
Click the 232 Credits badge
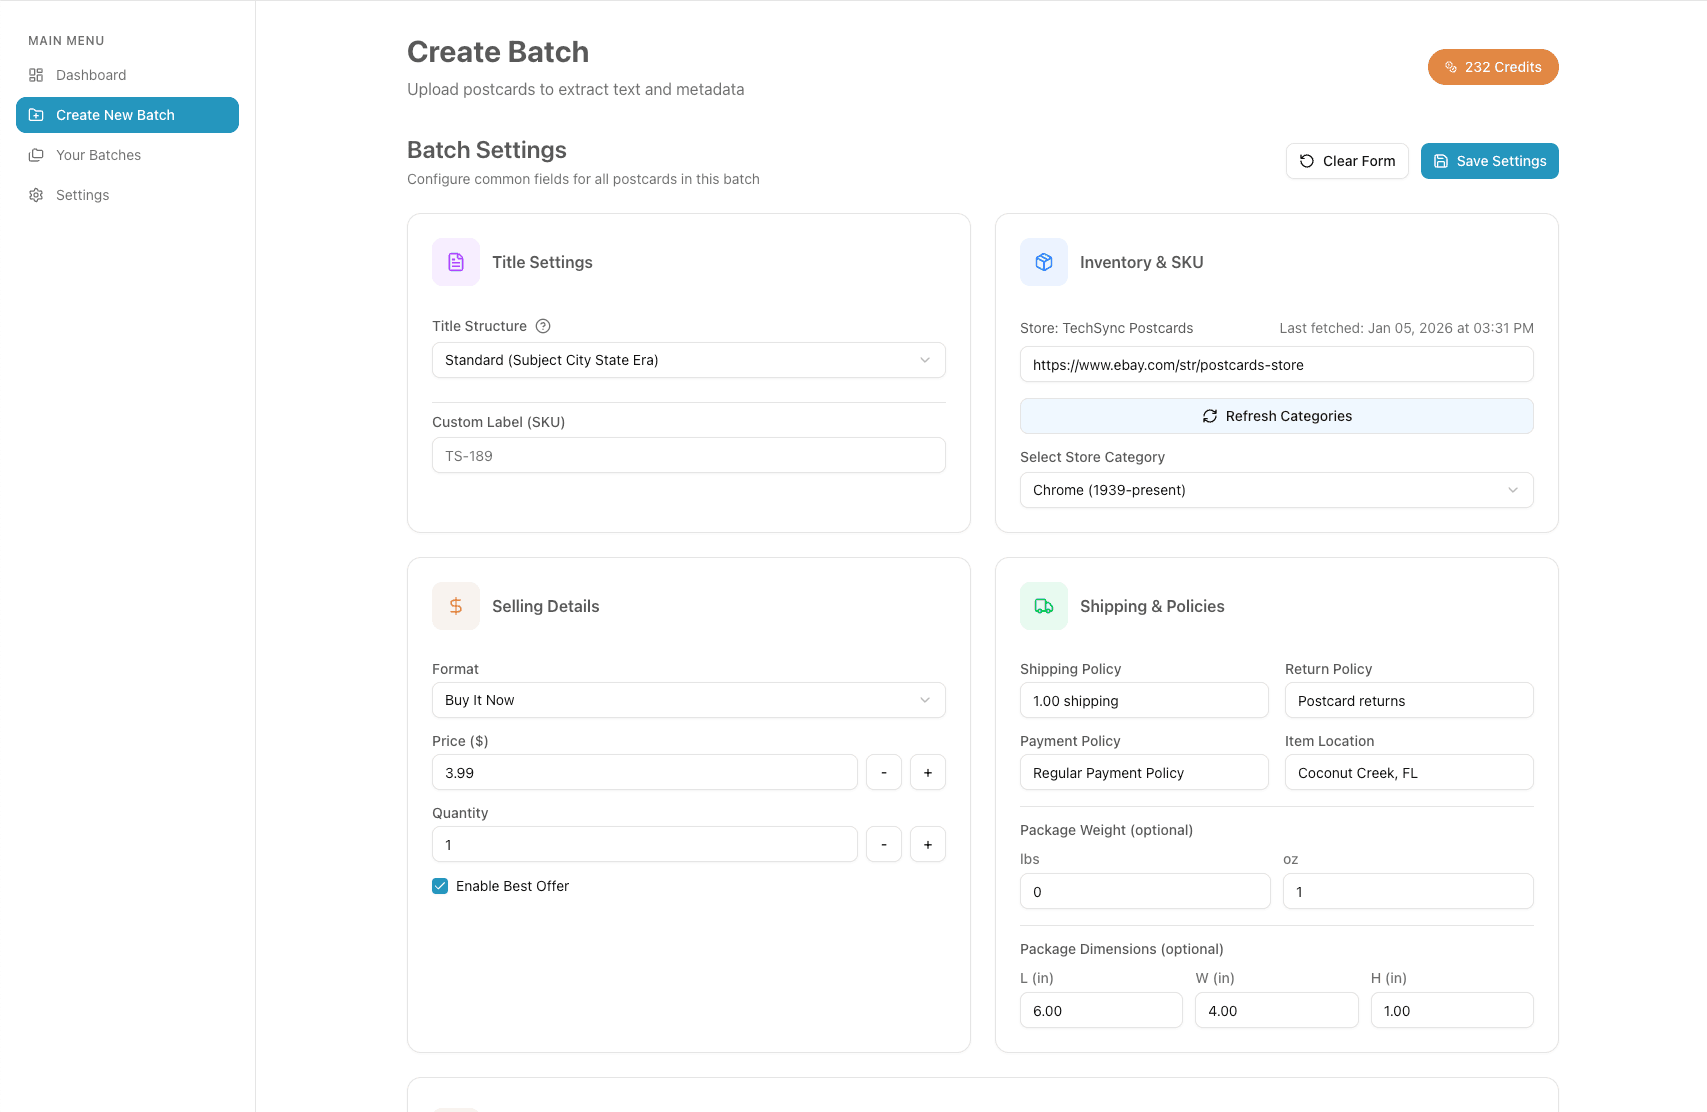tap(1492, 67)
